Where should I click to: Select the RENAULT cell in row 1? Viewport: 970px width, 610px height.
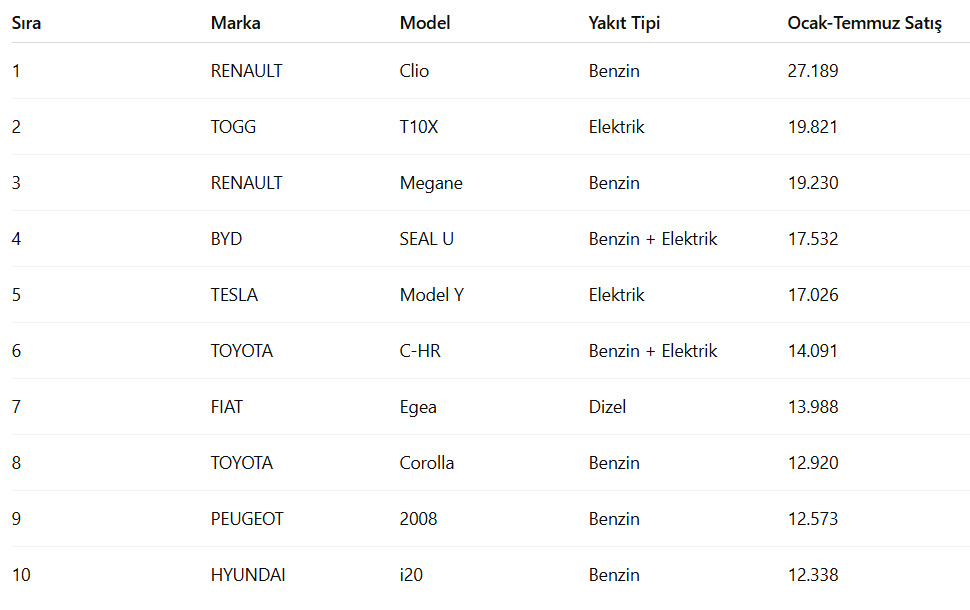[246, 71]
